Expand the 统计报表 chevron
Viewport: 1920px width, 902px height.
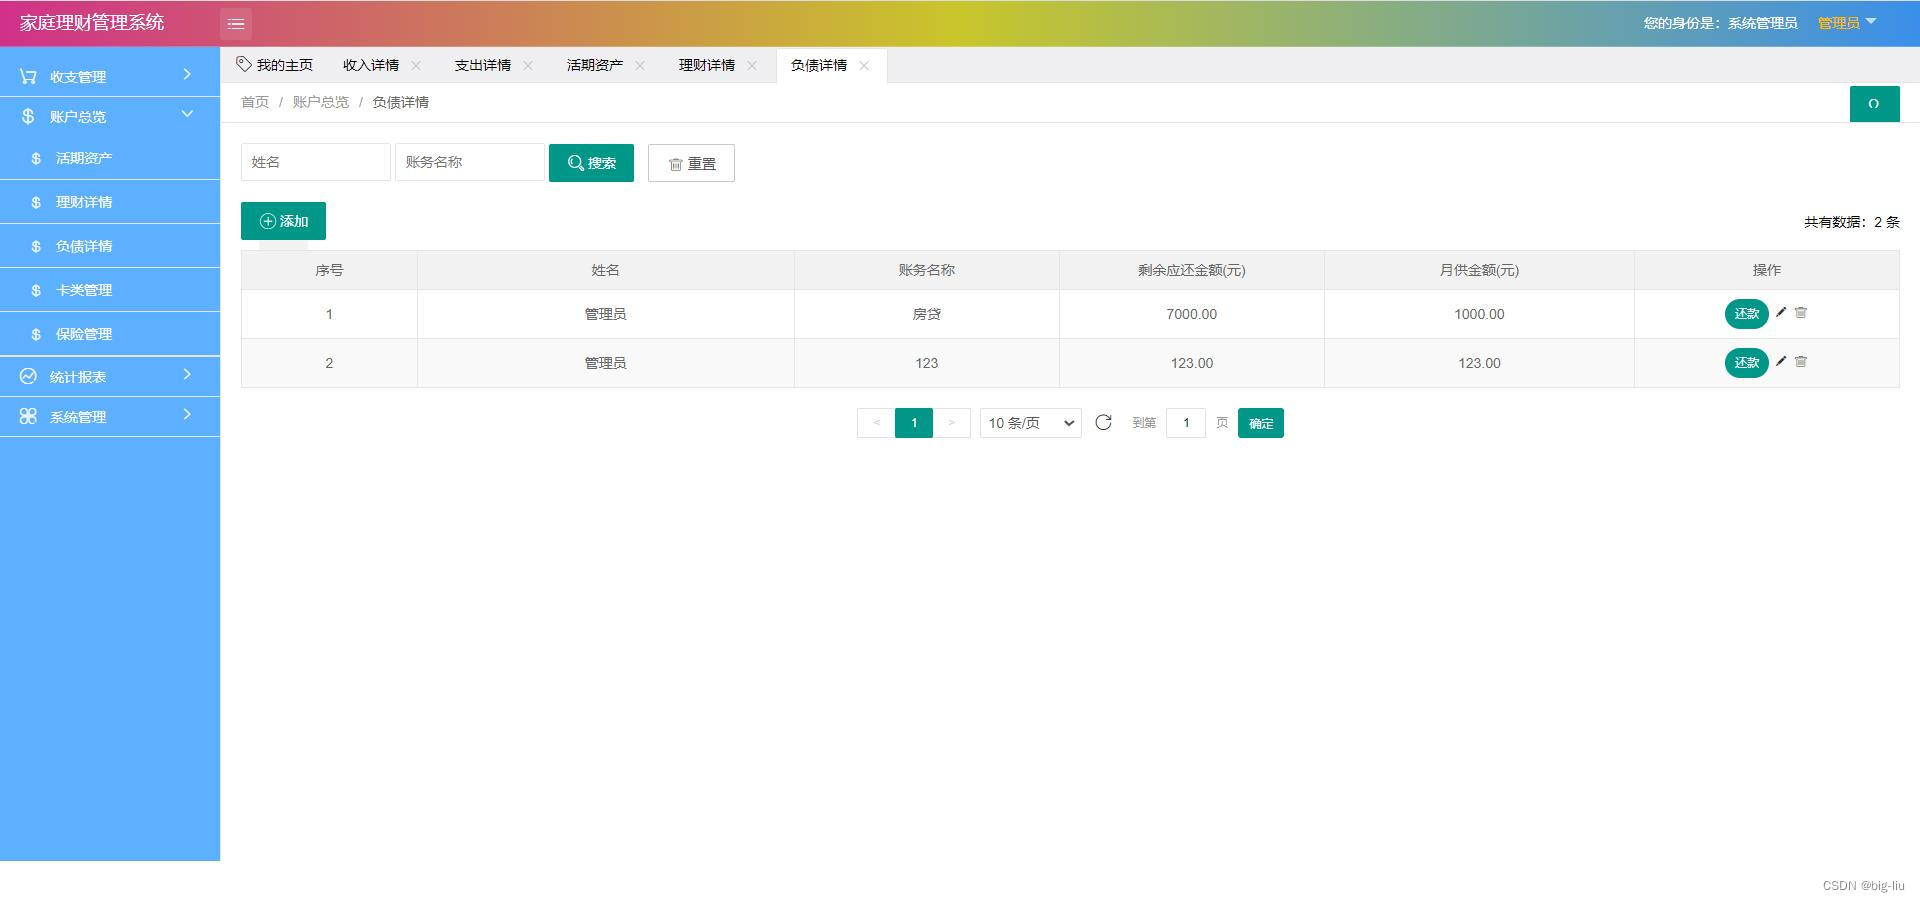pyautogui.click(x=187, y=375)
